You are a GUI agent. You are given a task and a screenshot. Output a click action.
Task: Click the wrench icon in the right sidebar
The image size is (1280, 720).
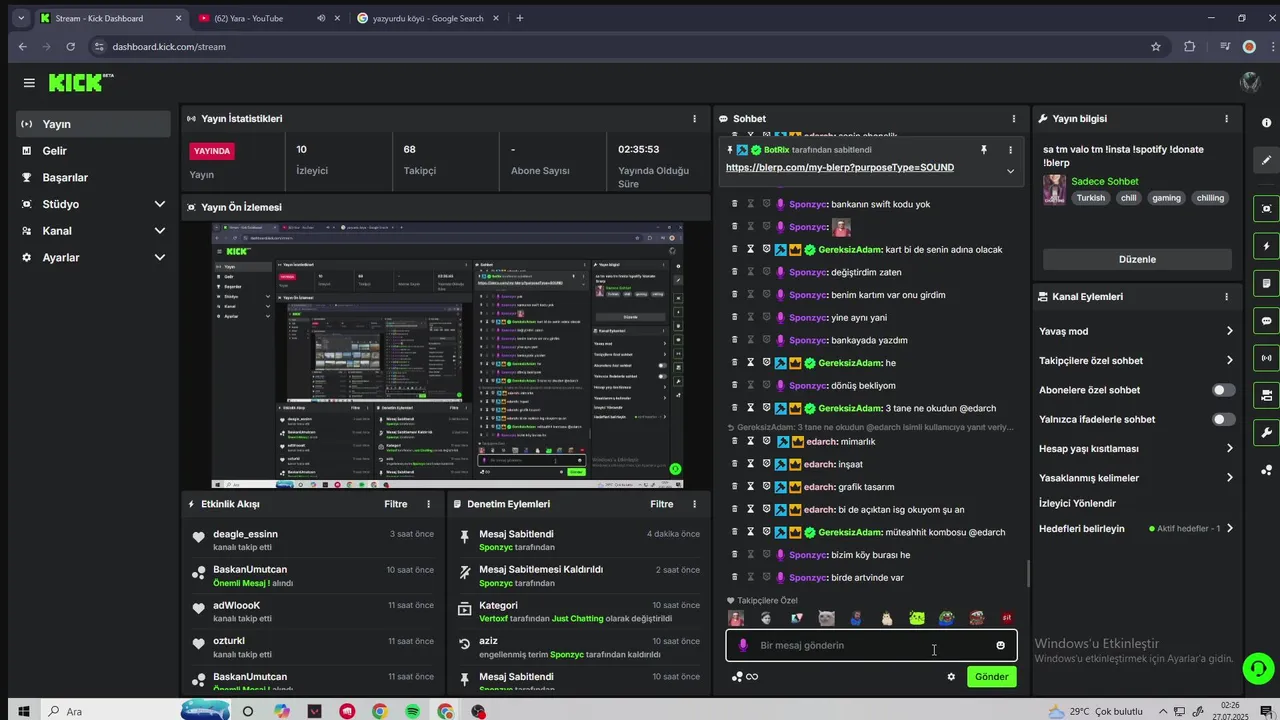coord(1267,432)
